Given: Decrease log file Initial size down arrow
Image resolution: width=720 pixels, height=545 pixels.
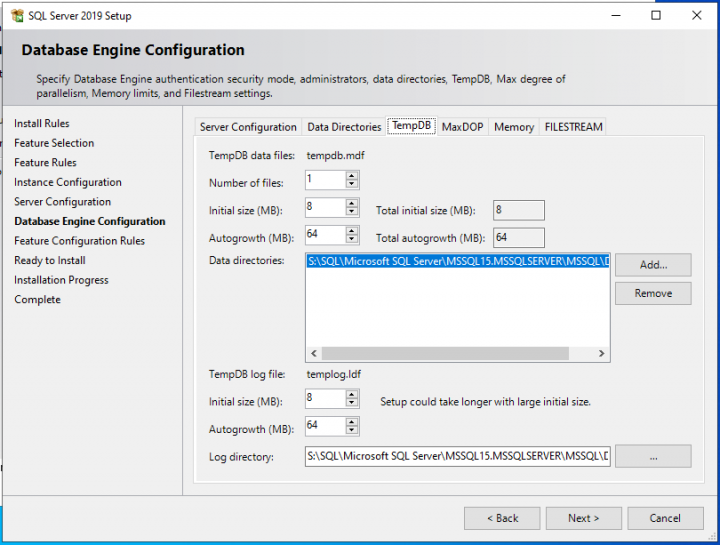Looking at the screenshot, I should [x=352, y=402].
